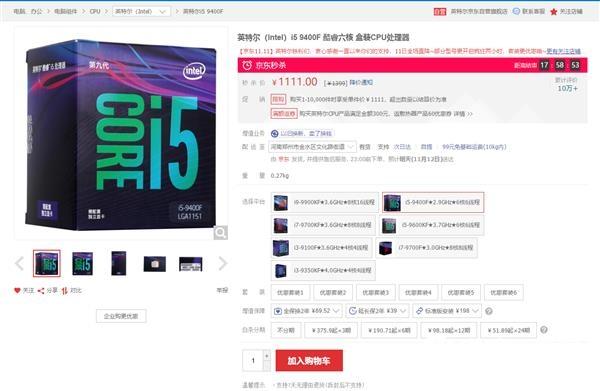Open the Intel brand dropdown in breadcrumb

coord(142,11)
